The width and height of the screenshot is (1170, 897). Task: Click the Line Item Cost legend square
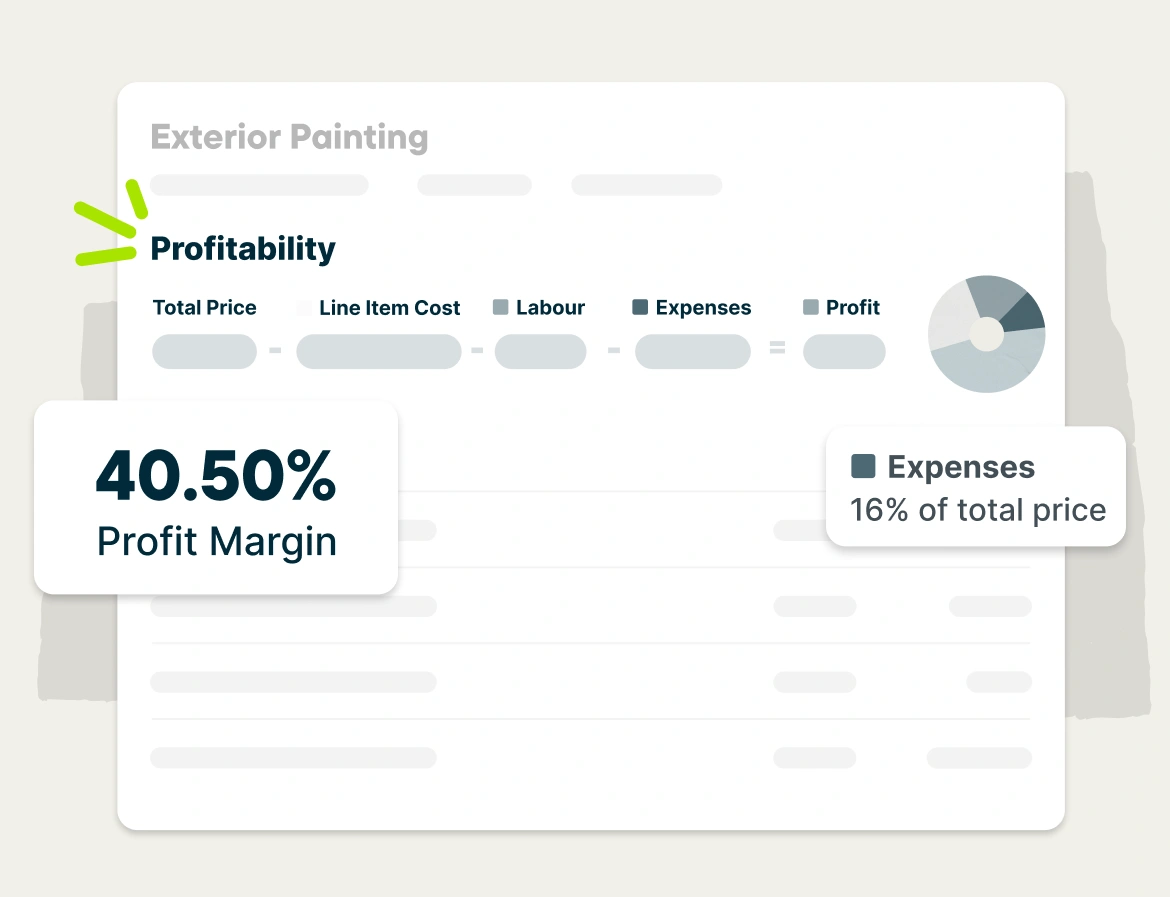tap(304, 308)
